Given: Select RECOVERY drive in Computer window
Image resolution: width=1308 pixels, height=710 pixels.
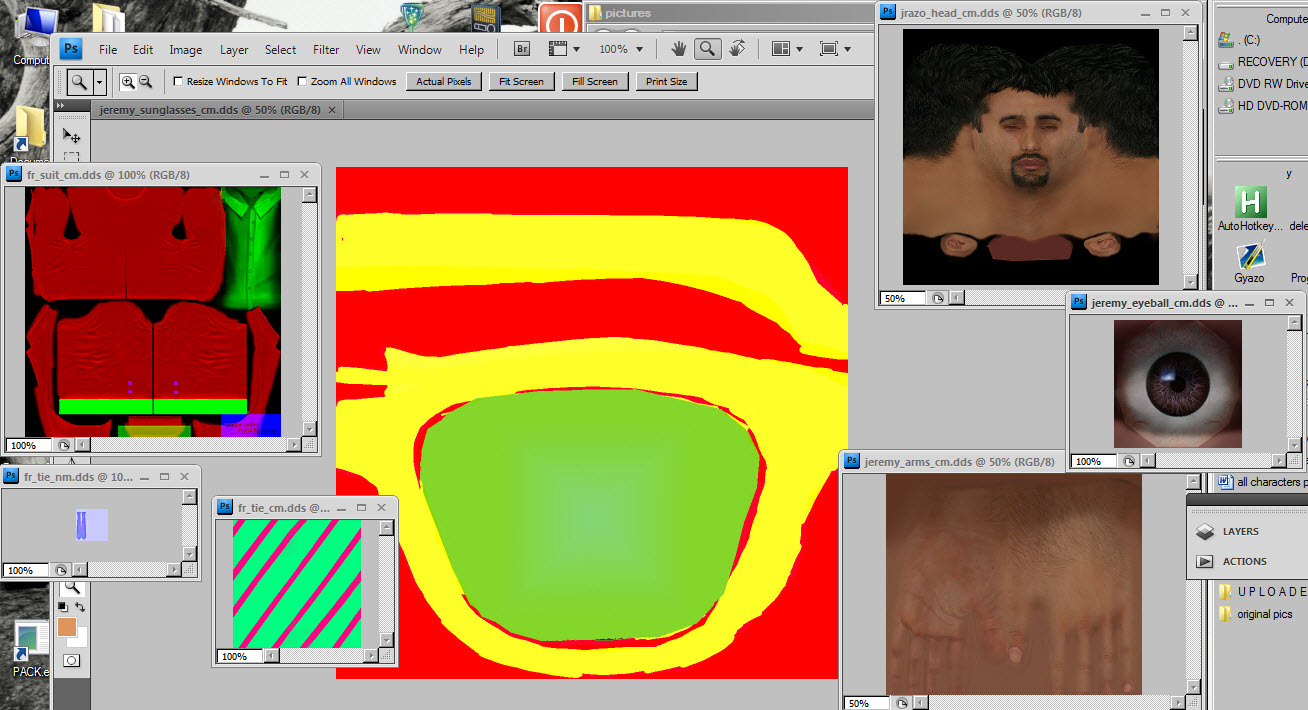Looking at the screenshot, I should tap(1262, 62).
